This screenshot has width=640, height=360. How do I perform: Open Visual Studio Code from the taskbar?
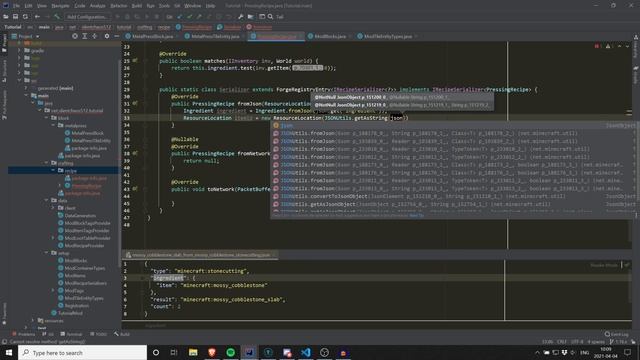[x=306, y=353]
